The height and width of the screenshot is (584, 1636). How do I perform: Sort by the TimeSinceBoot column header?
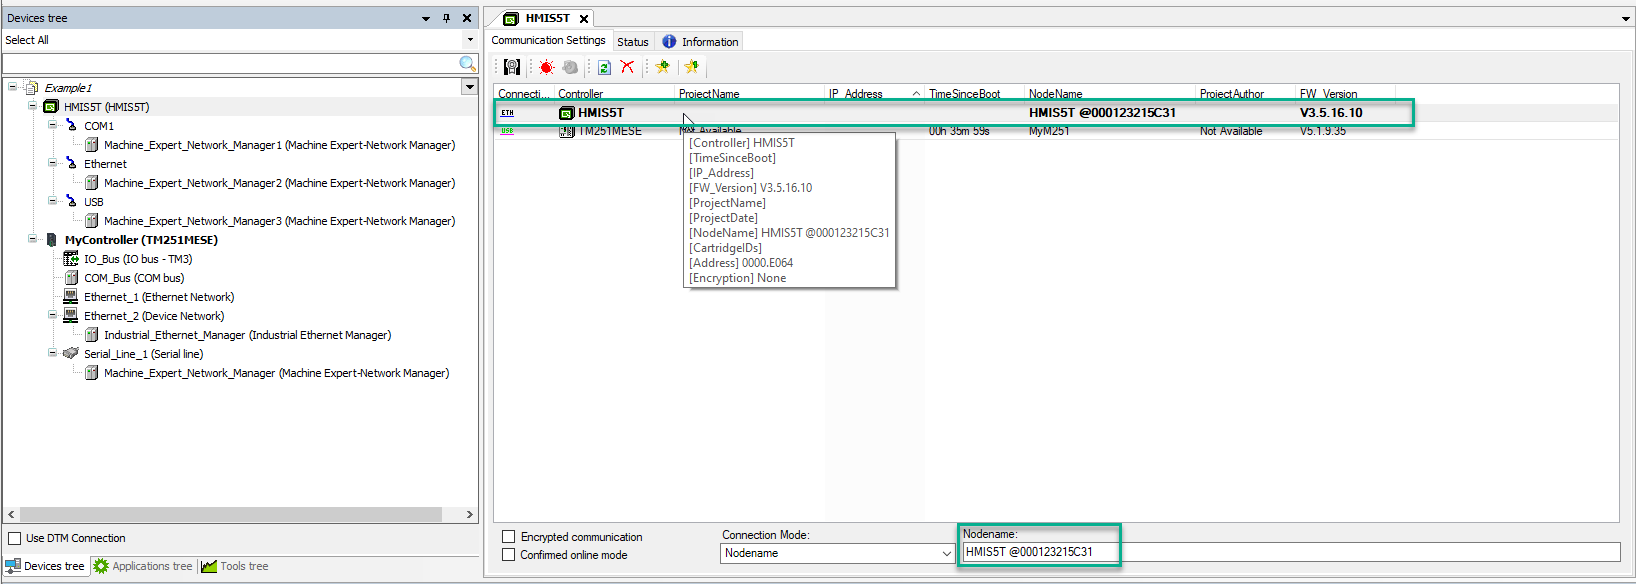point(974,93)
